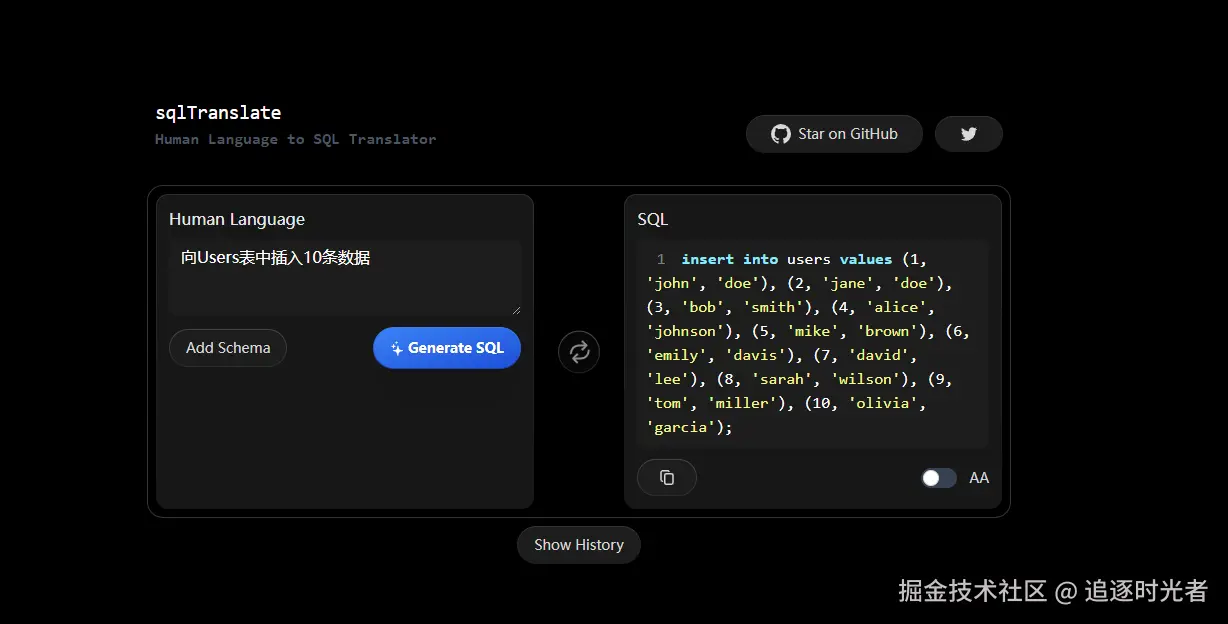This screenshot has height=624, width=1228.
Task: Click the AA uppercase label
Action: [x=979, y=478]
